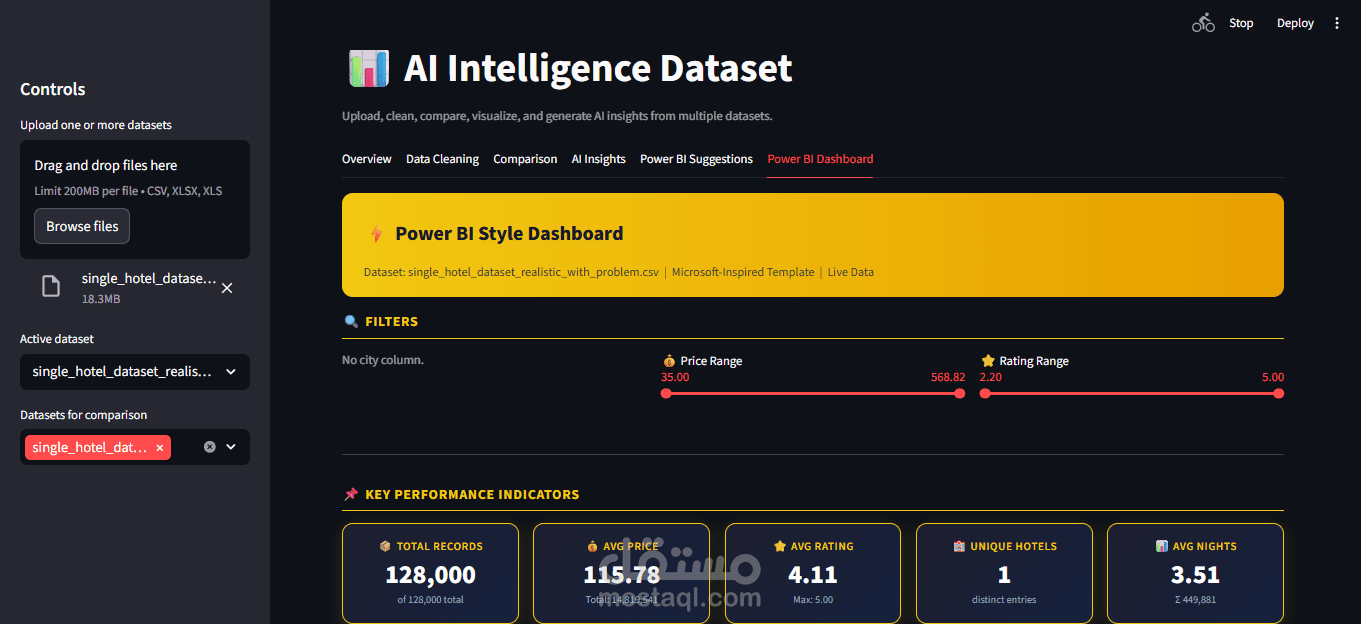Viewport: 1361px width, 624px height.
Task: Click the Price Range minimum slider handle
Action: (666, 394)
